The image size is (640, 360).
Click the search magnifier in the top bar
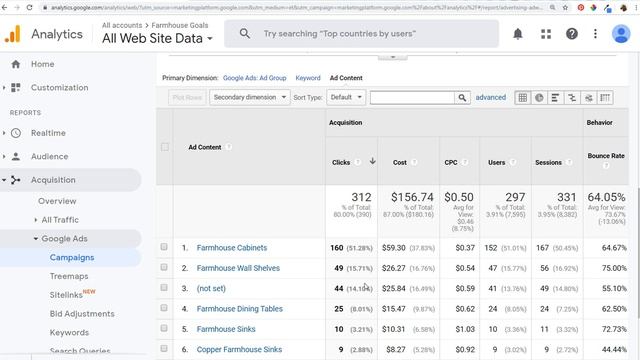pyautogui.click(x=244, y=33)
